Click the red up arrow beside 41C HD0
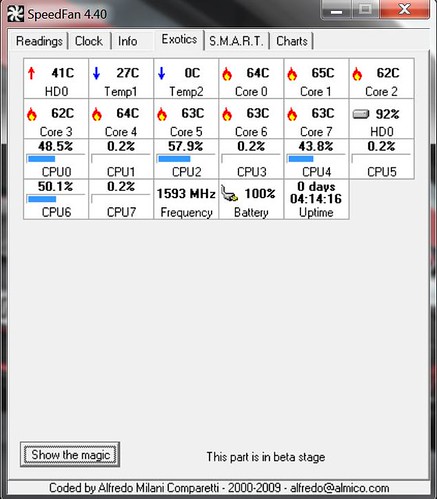The width and height of the screenshot is (437, 499). [32, 73]
